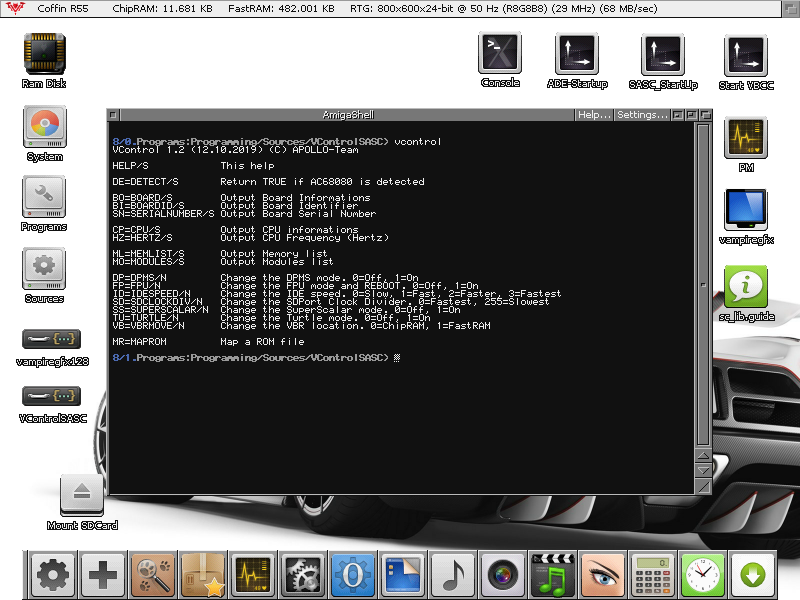This screenshot has width=800, height=600.
Task: Click the plus sign dock icon
Action: 103,574
